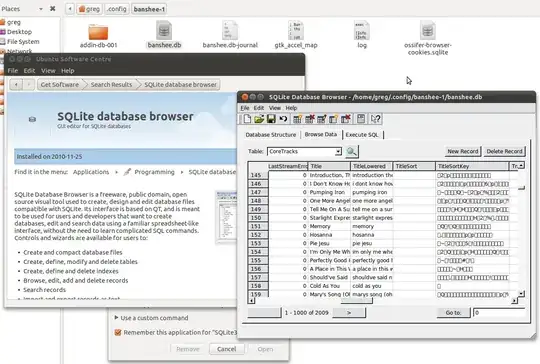Click the Create Table toolbar icon
The width and height of the screenshot is (540, 364).
[297, 119]
